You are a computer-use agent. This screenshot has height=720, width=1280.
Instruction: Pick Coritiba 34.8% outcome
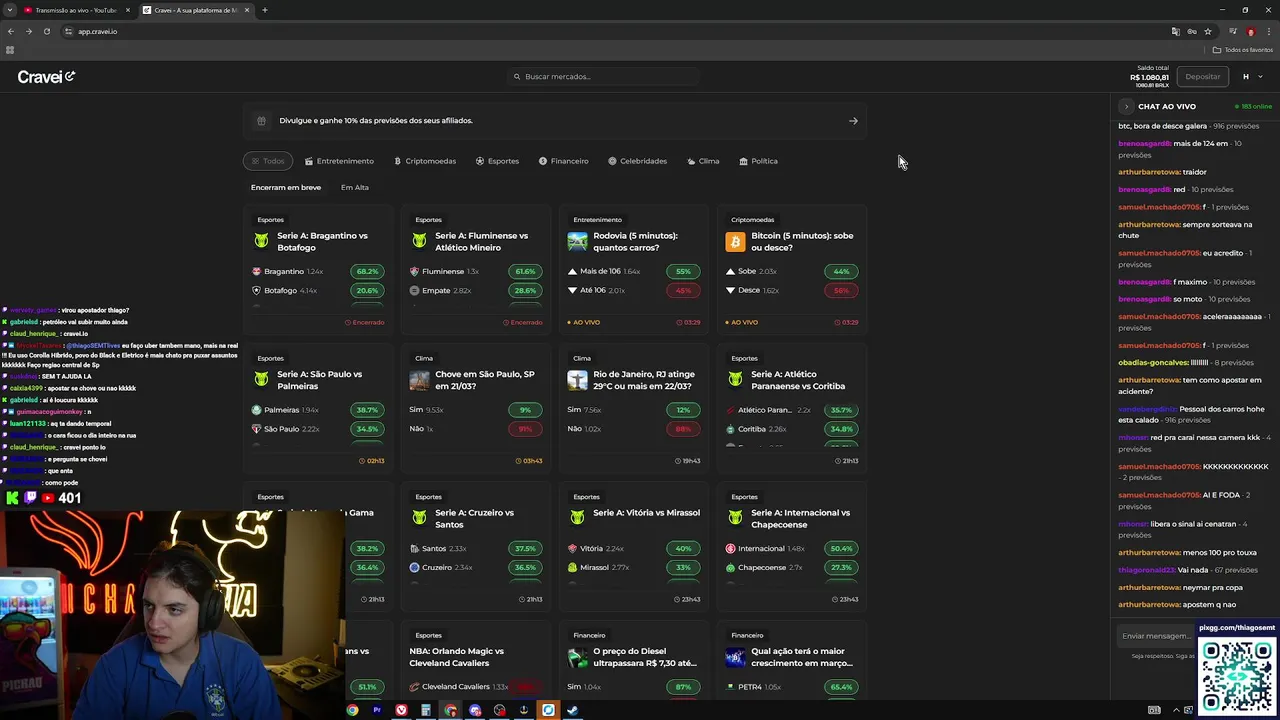pos(841,429)
